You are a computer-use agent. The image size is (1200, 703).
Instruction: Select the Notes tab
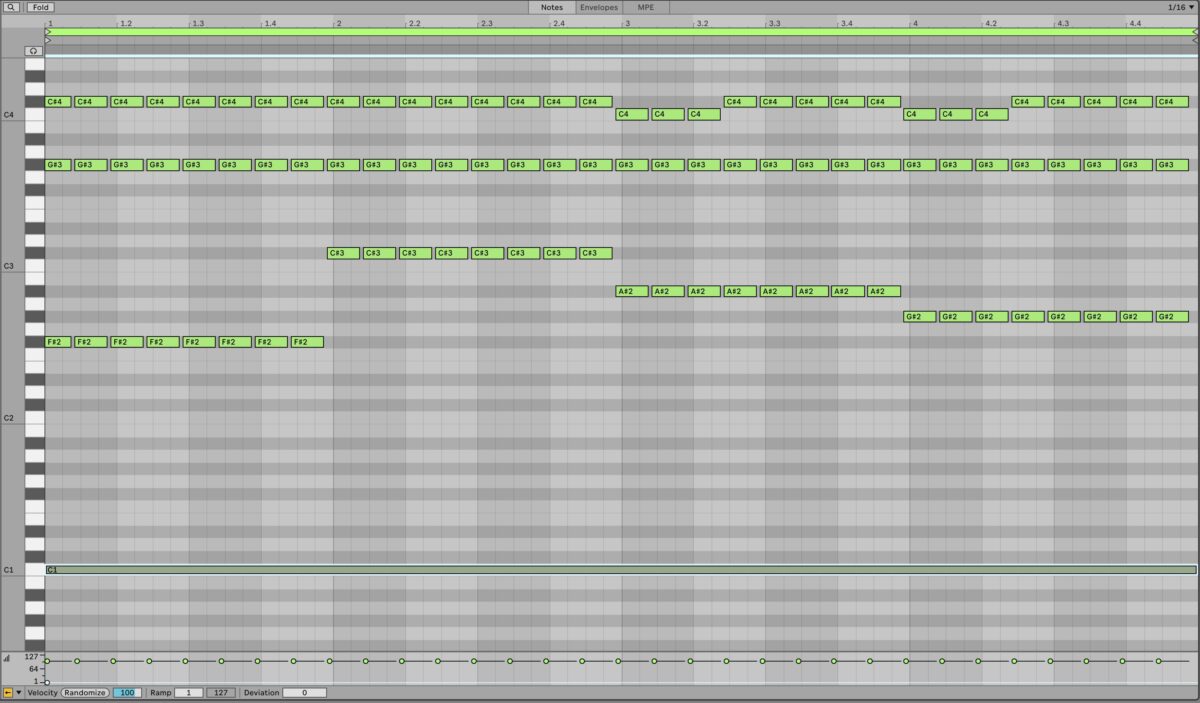coord(551,7)
